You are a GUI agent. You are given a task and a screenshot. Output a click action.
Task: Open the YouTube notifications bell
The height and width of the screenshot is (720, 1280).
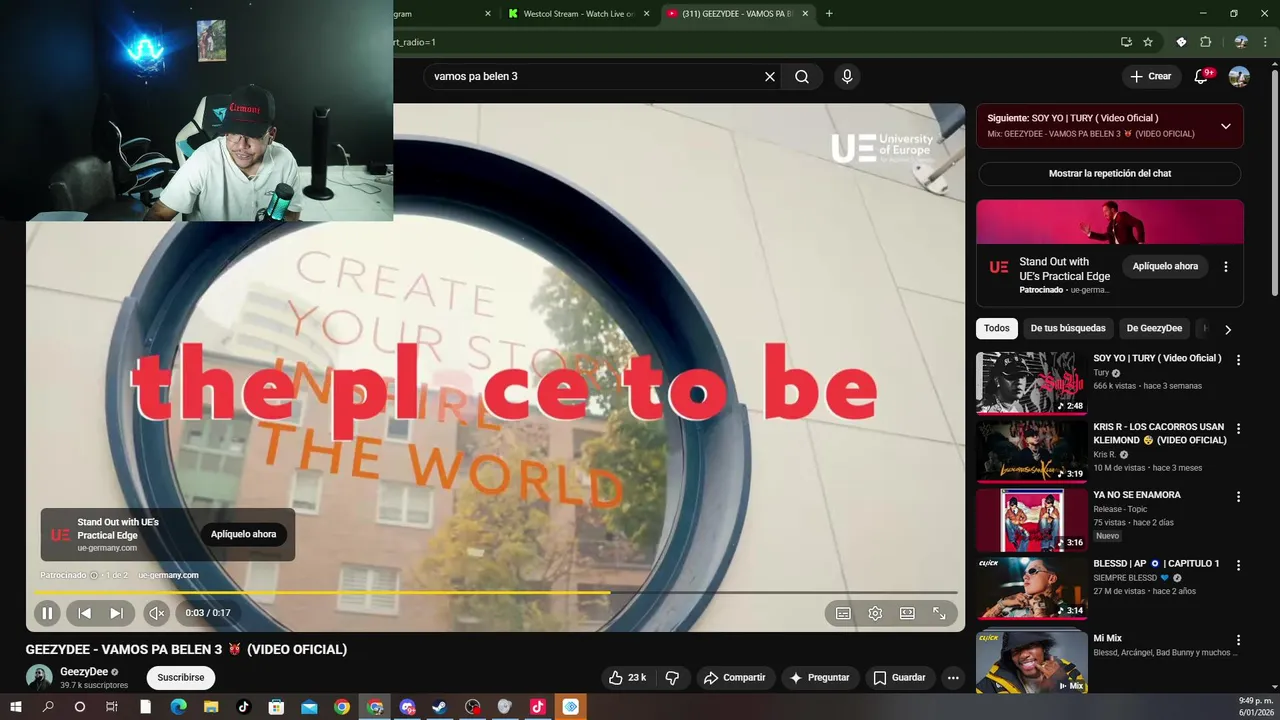[1202, 77]
